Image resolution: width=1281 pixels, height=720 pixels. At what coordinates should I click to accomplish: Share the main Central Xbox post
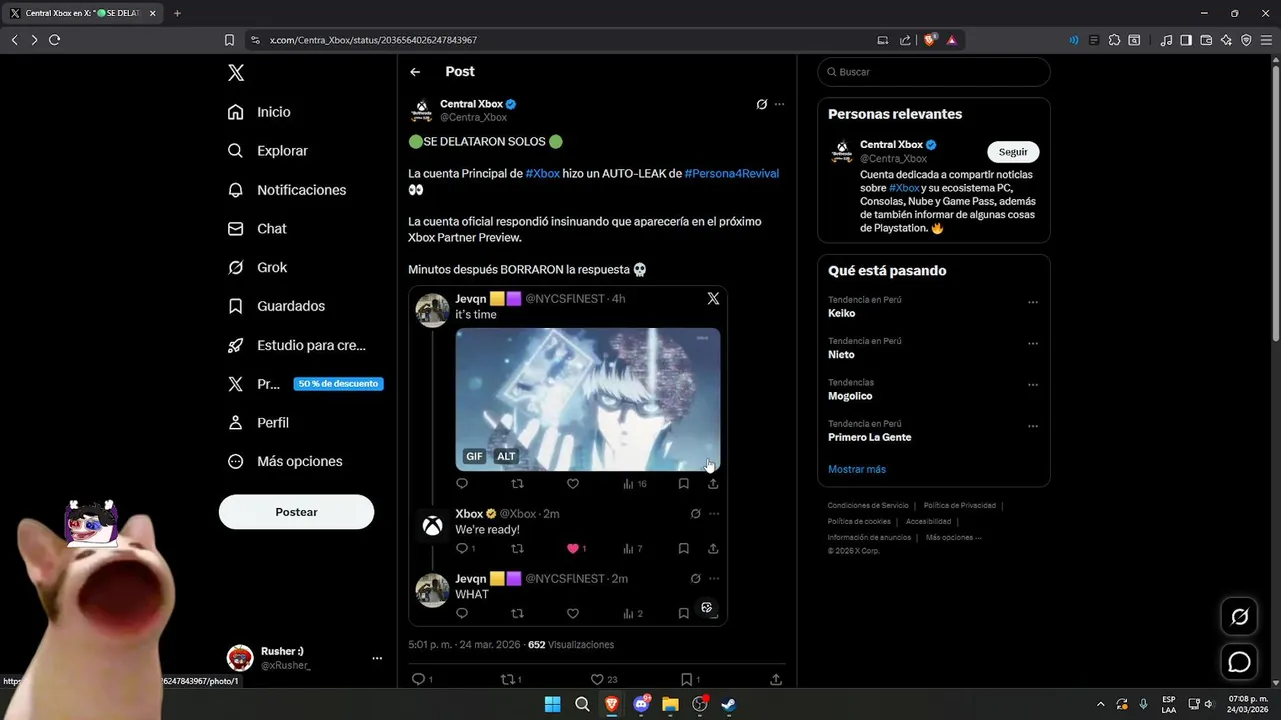point(776,679)
